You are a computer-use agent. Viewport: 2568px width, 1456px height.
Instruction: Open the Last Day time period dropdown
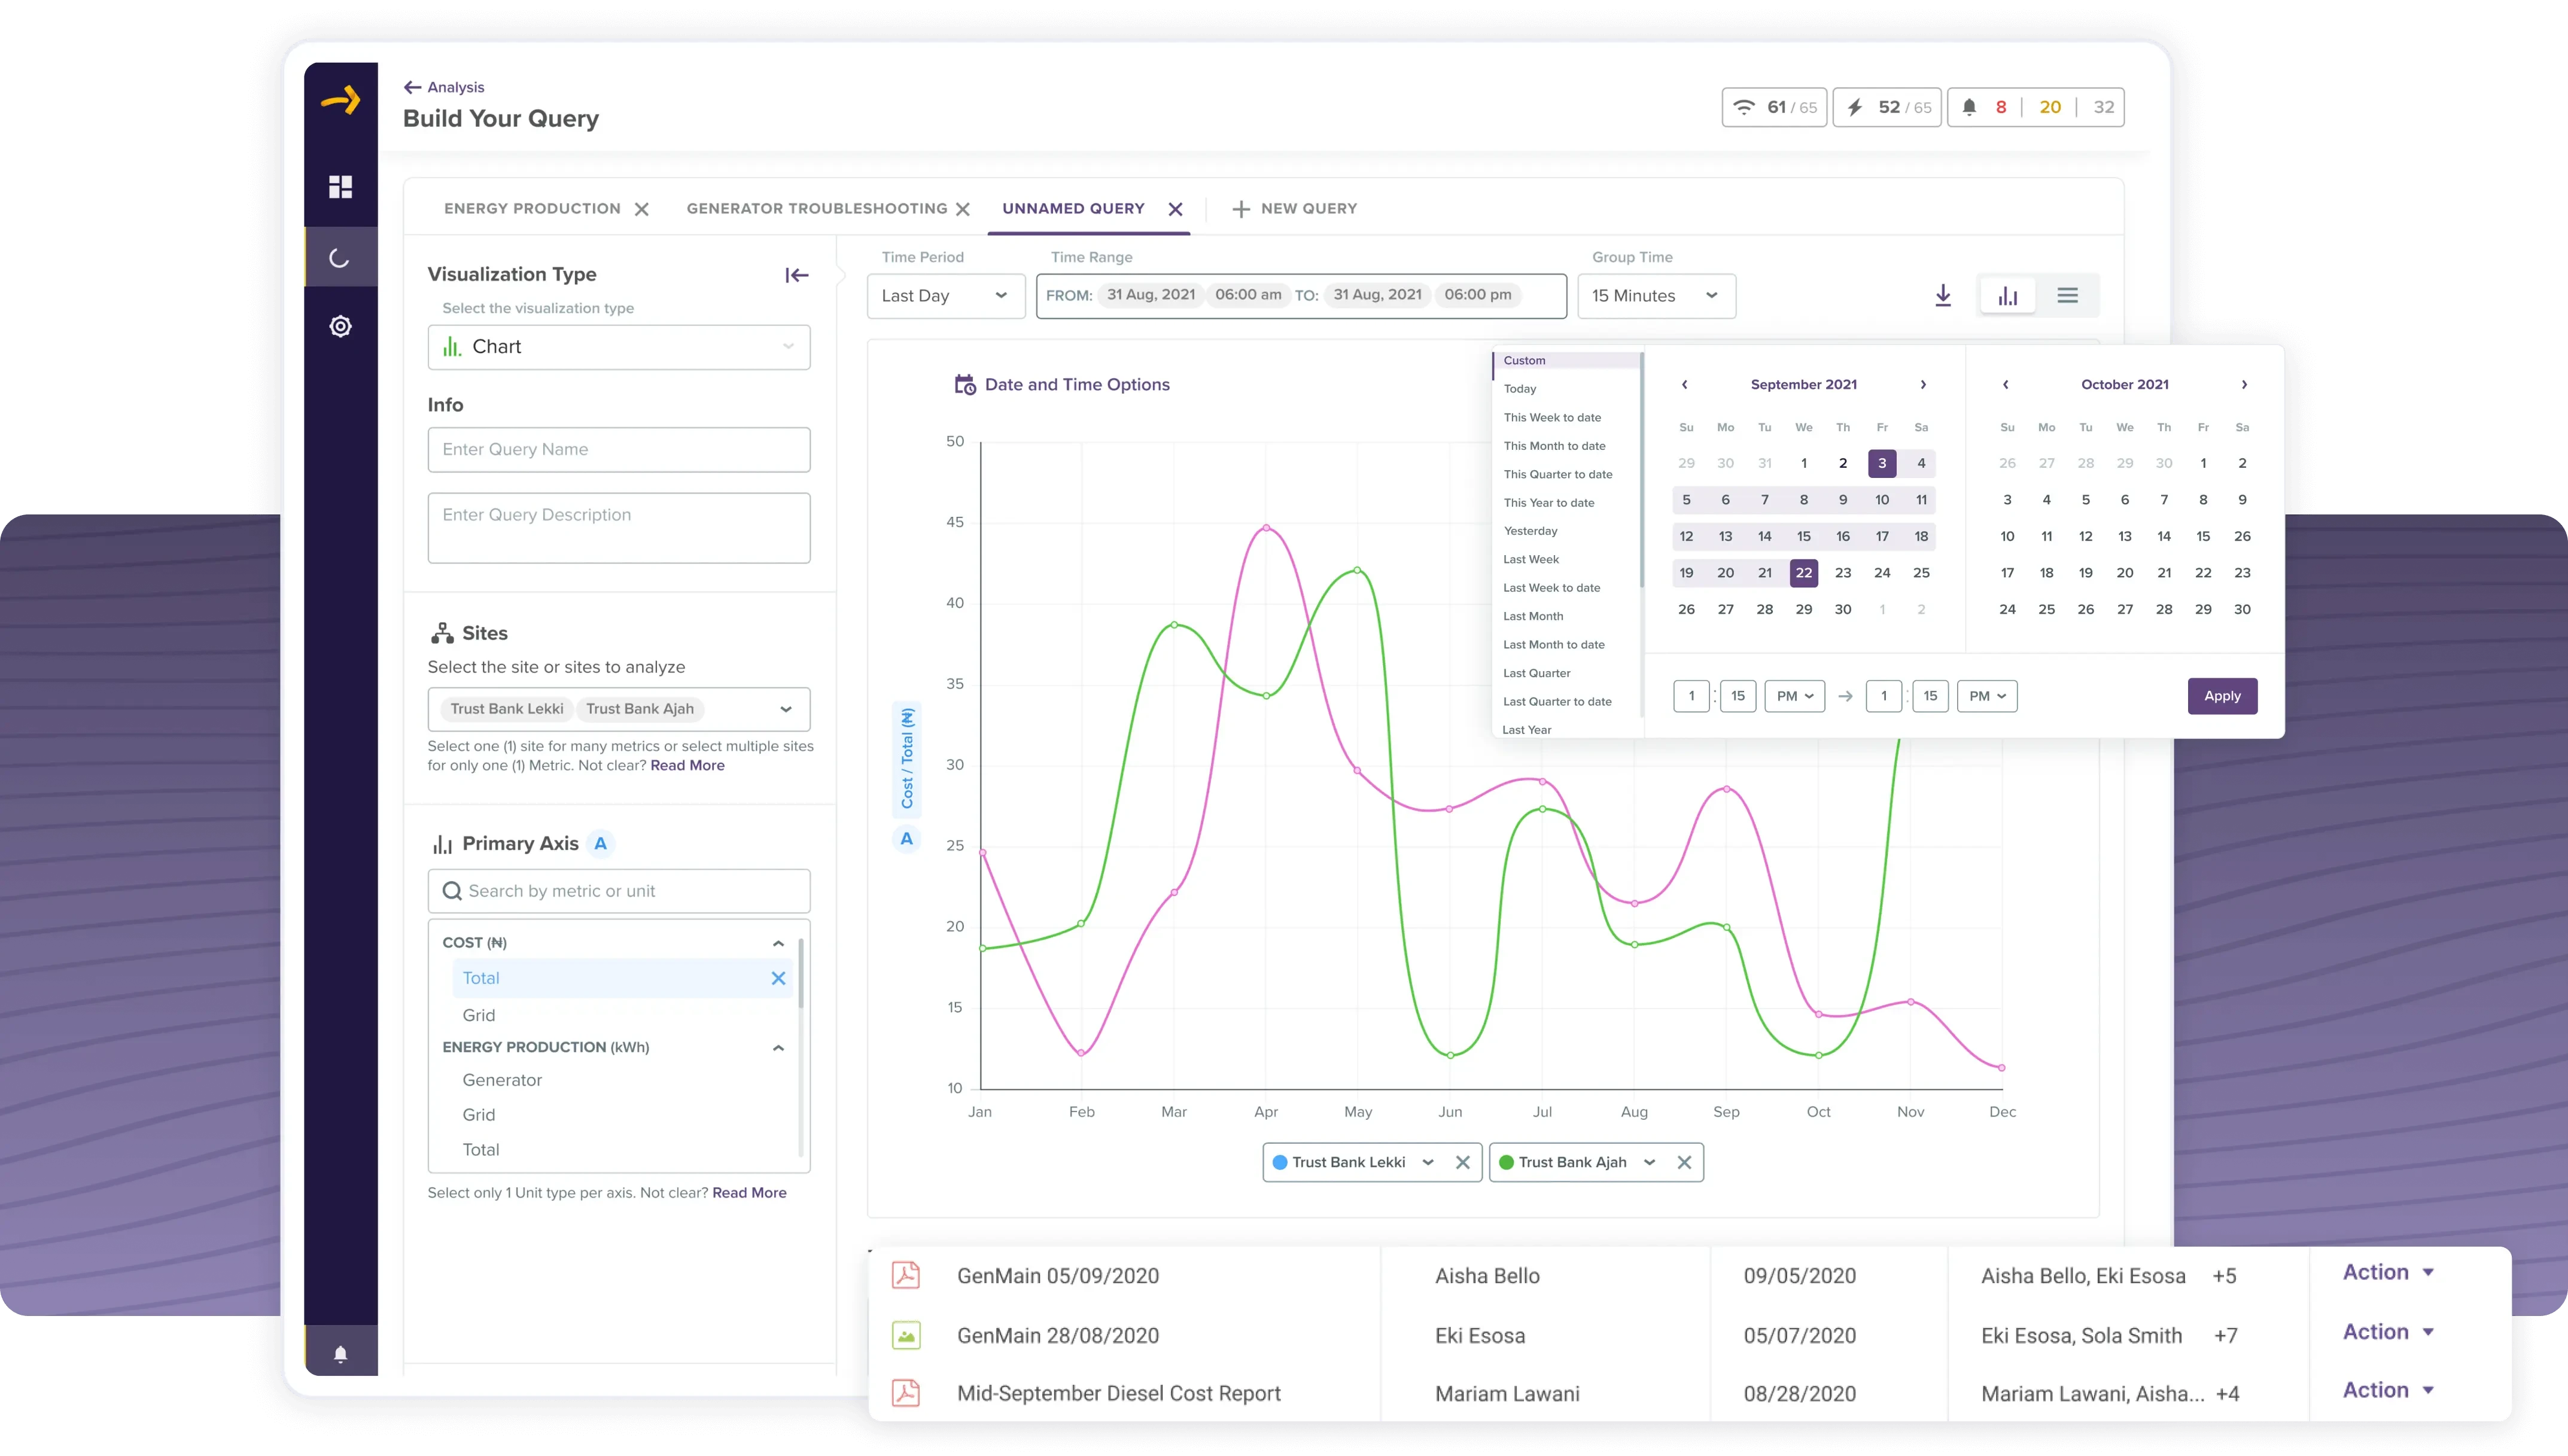pyautogui.click(x=945, y=295)
